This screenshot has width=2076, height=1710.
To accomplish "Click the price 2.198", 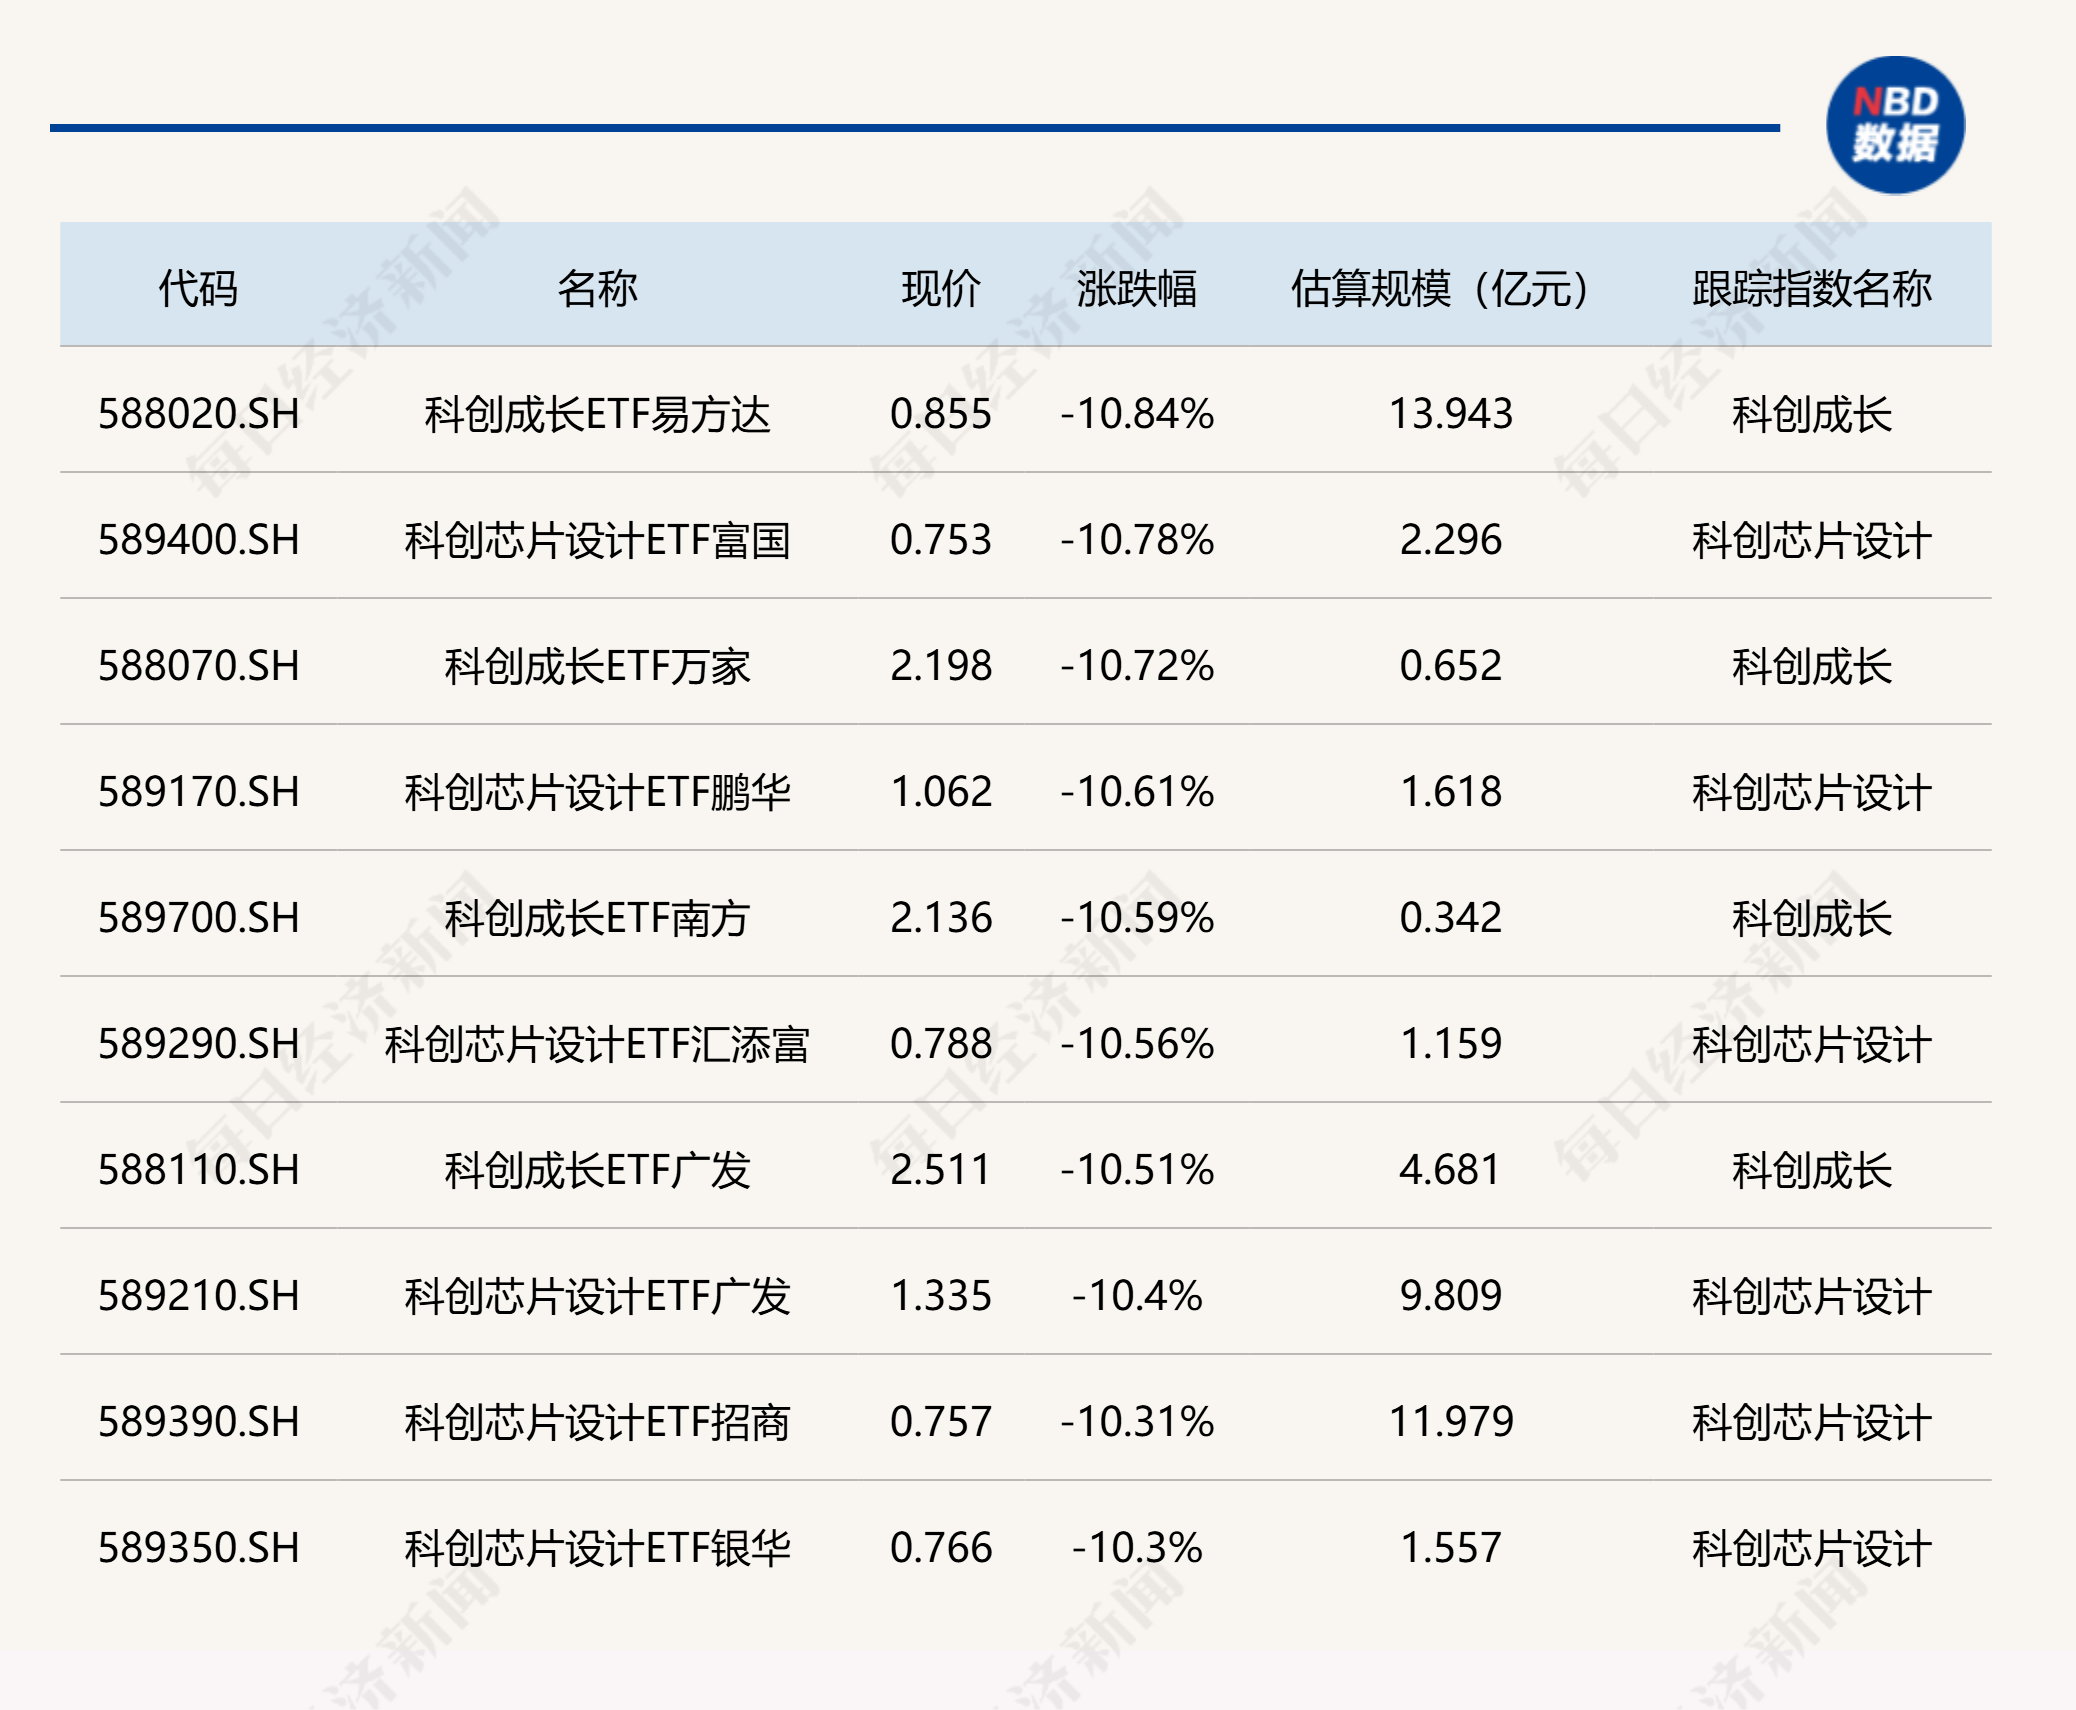I will click(941, 666).
